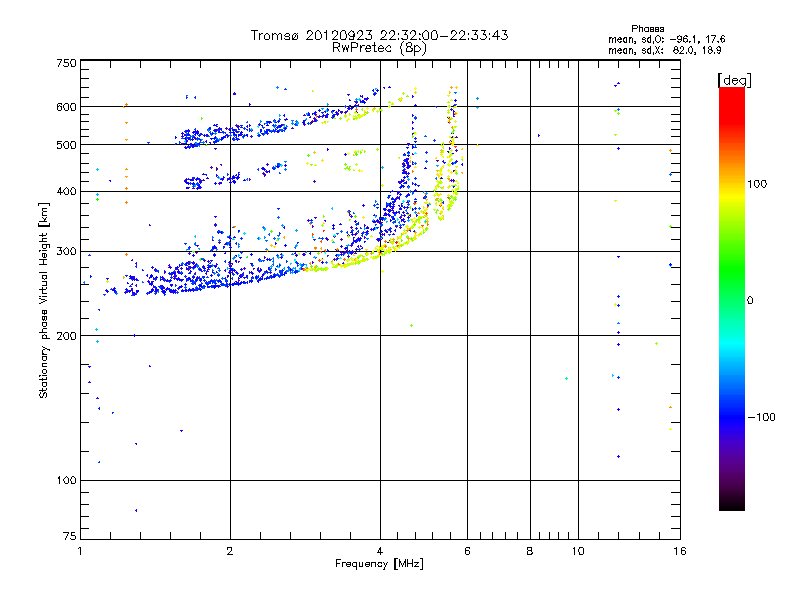Click the 'Phases' header text

coord(647,29)
